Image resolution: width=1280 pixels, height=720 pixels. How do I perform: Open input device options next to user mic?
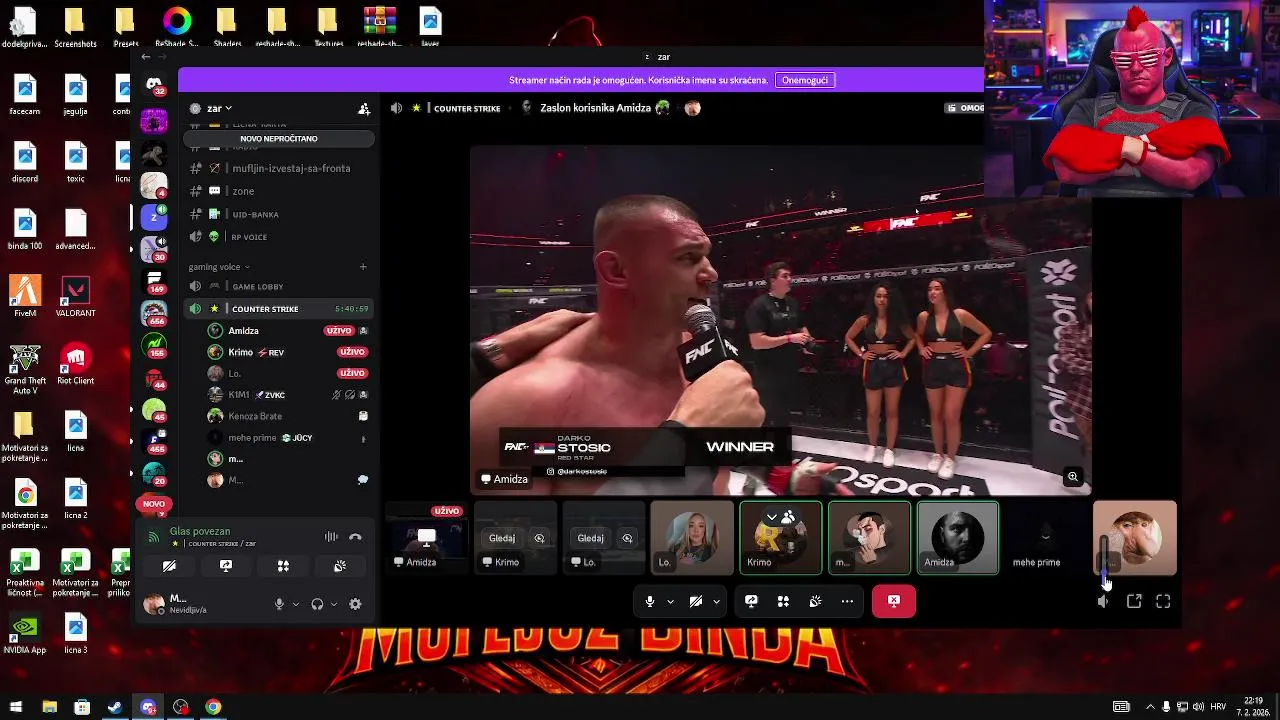[296, 604]
